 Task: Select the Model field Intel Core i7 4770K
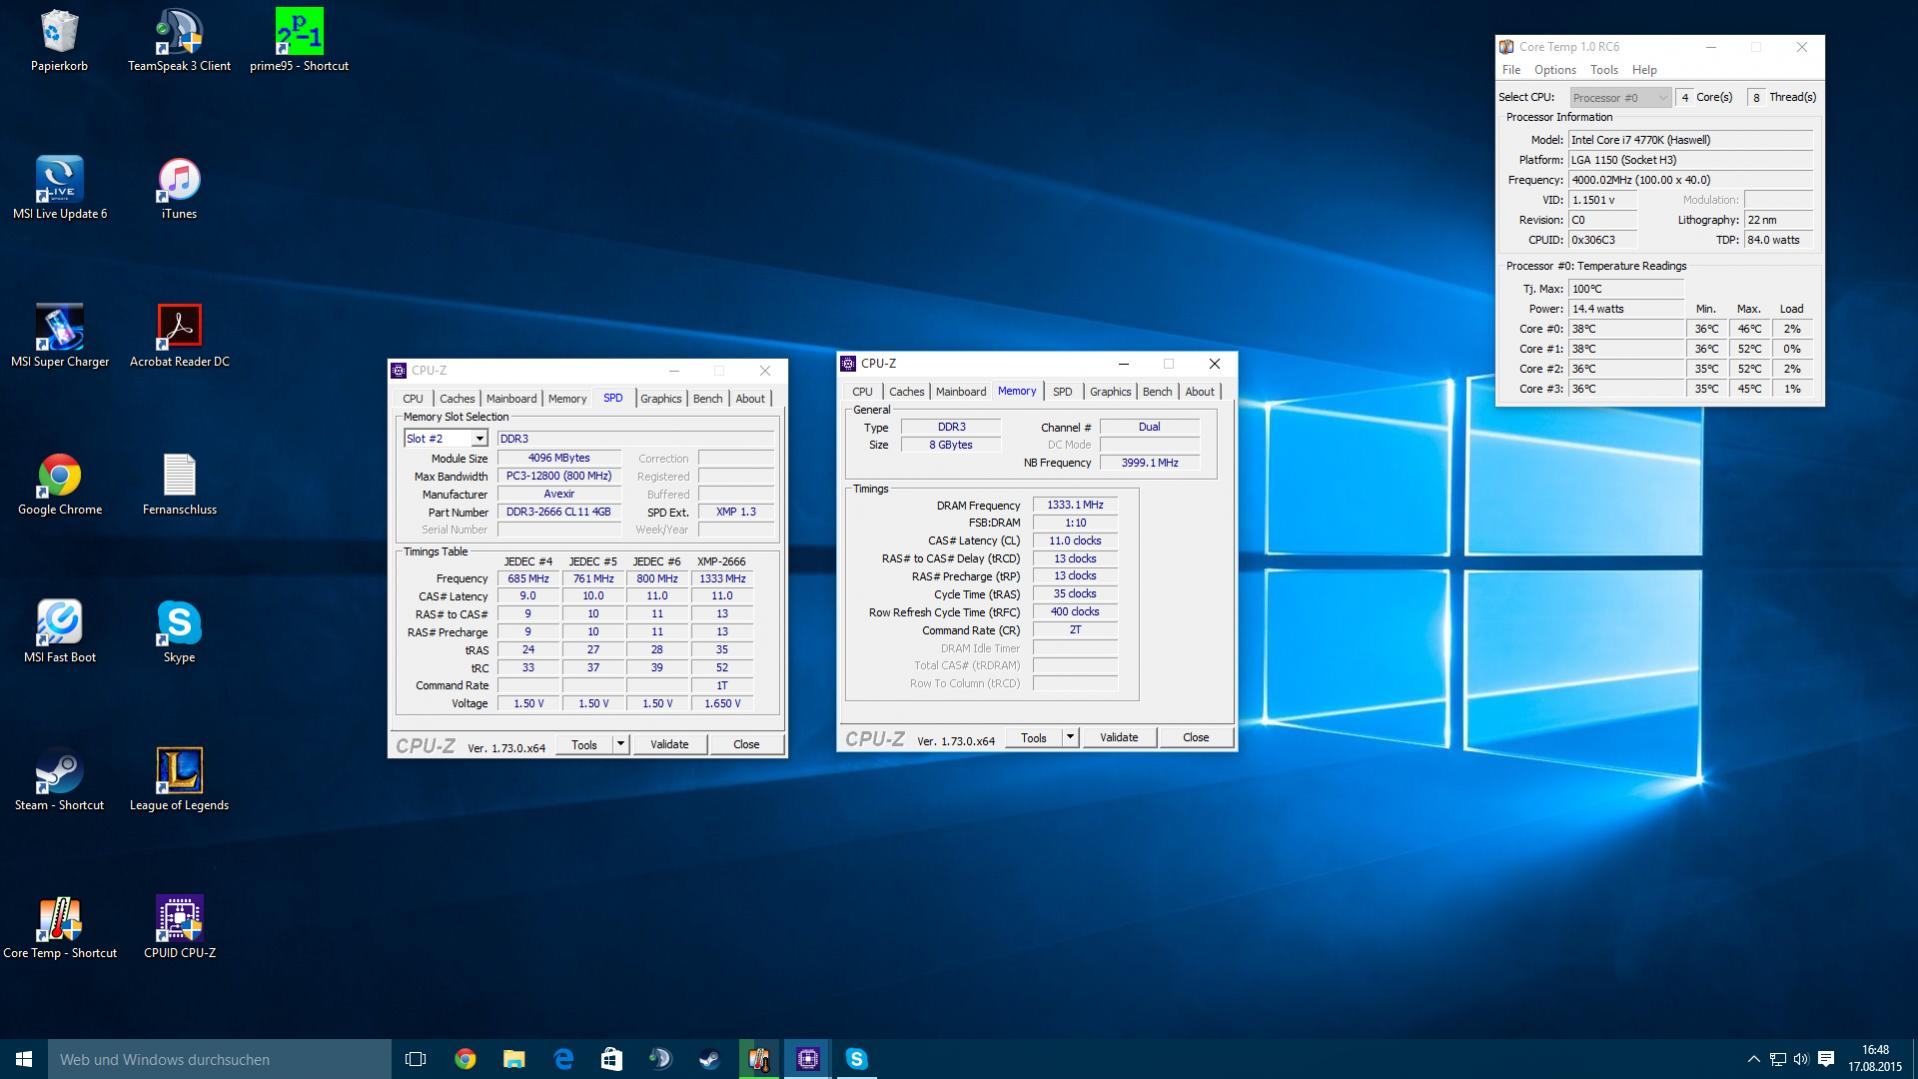[1690, 140]
